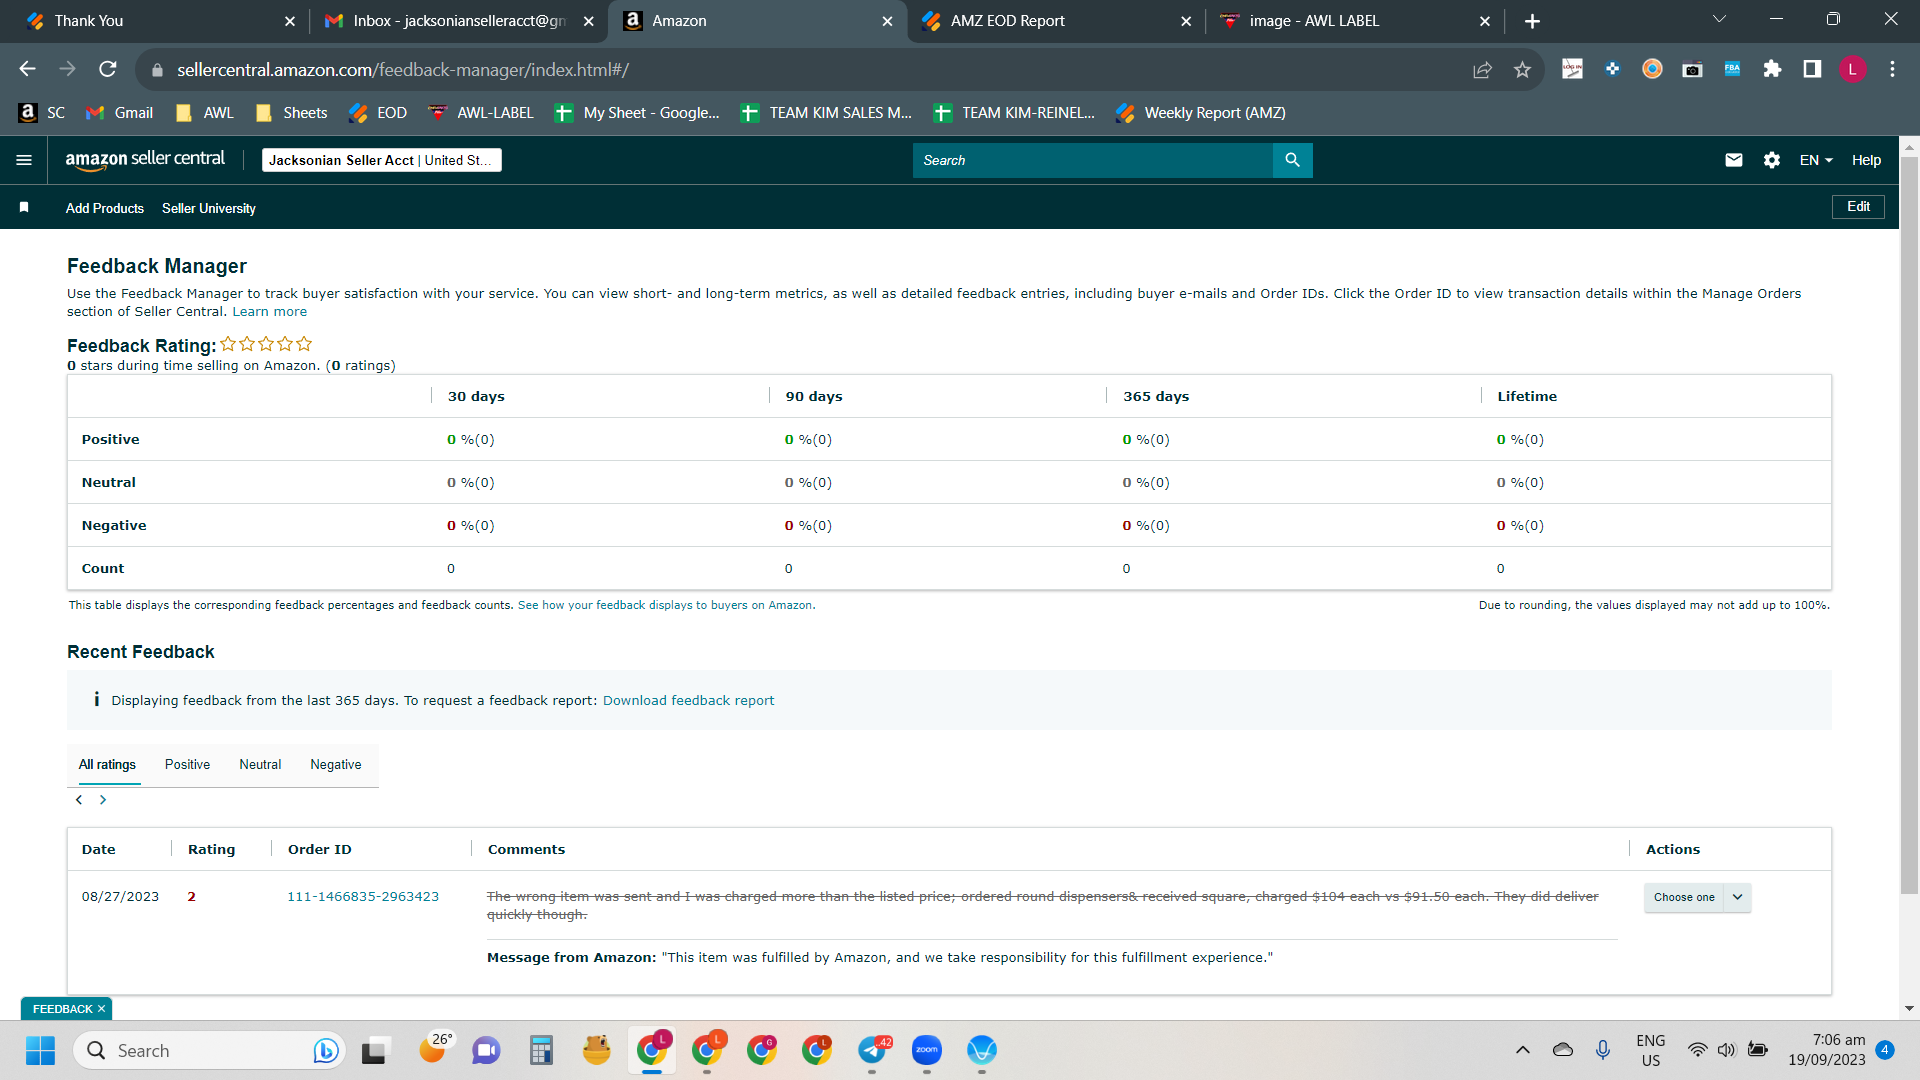Screen dimensions: 1920x1080
Task: Open the AWL-LABEL bookmark
Action: tap(481, 113)
